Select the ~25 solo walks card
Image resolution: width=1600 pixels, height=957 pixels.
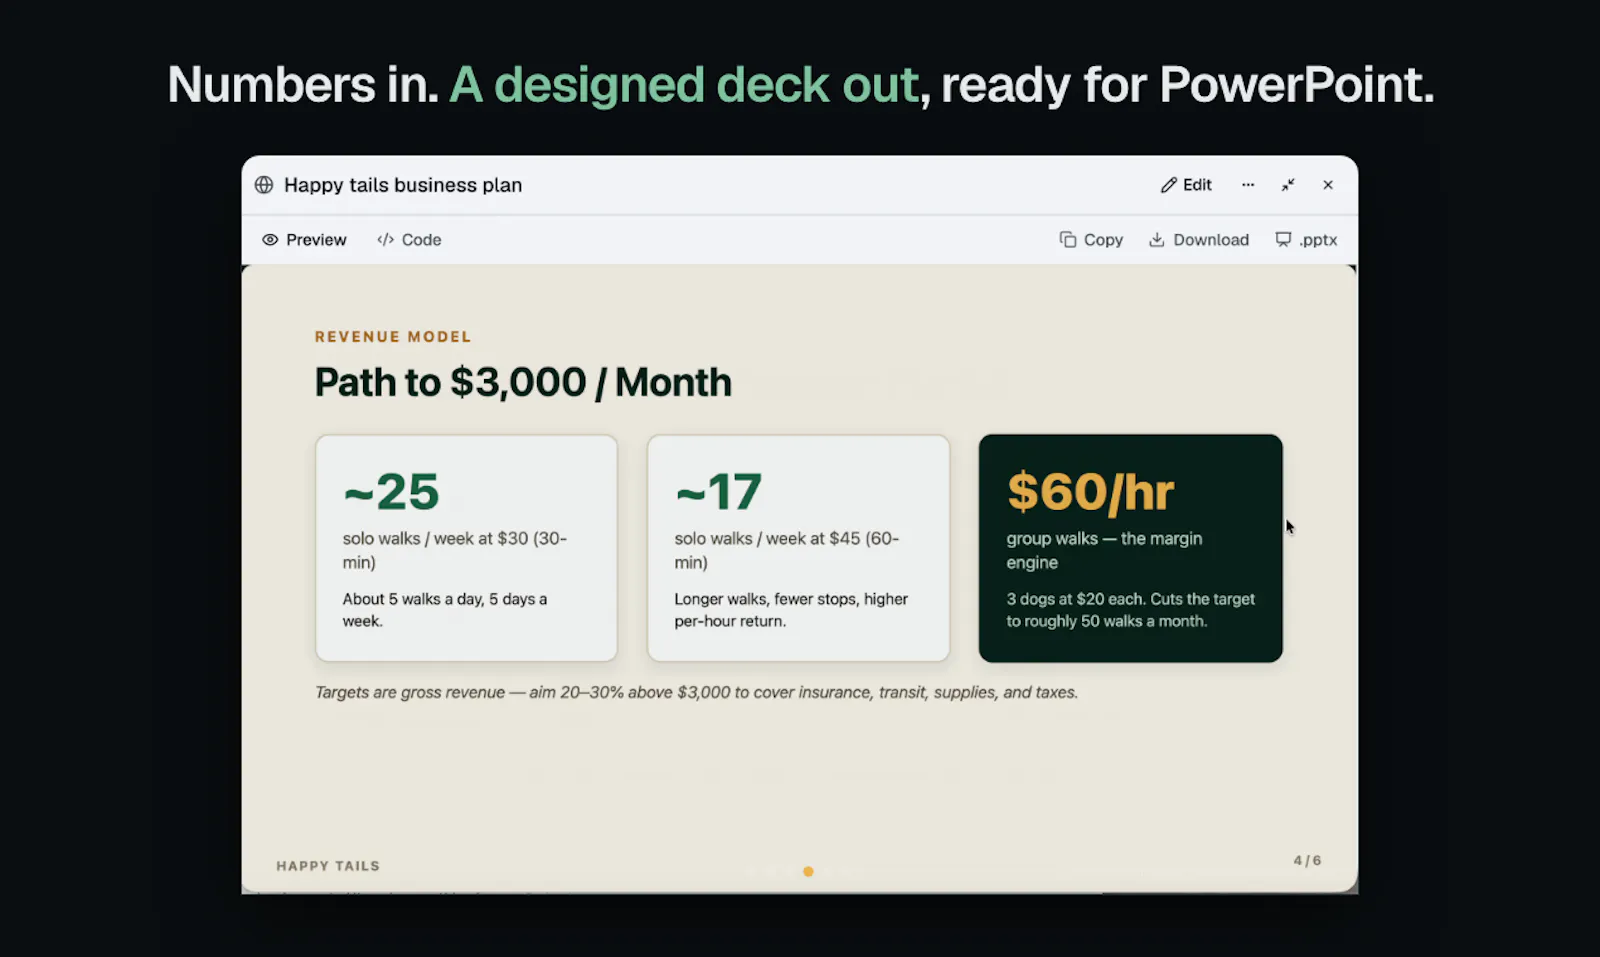pyautogui.click(x=466, y=548)
